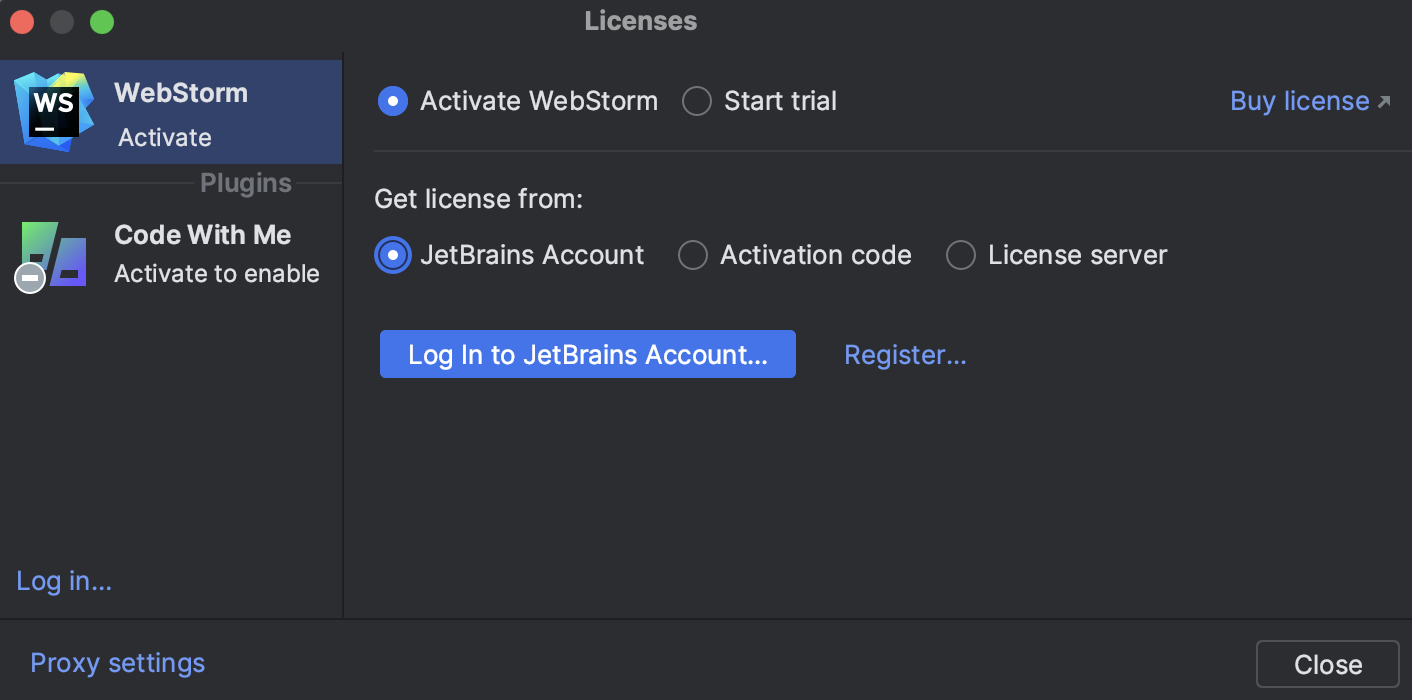The image size is (1412, 700).
Task: Click the Plugins section label
Action: 245,182
